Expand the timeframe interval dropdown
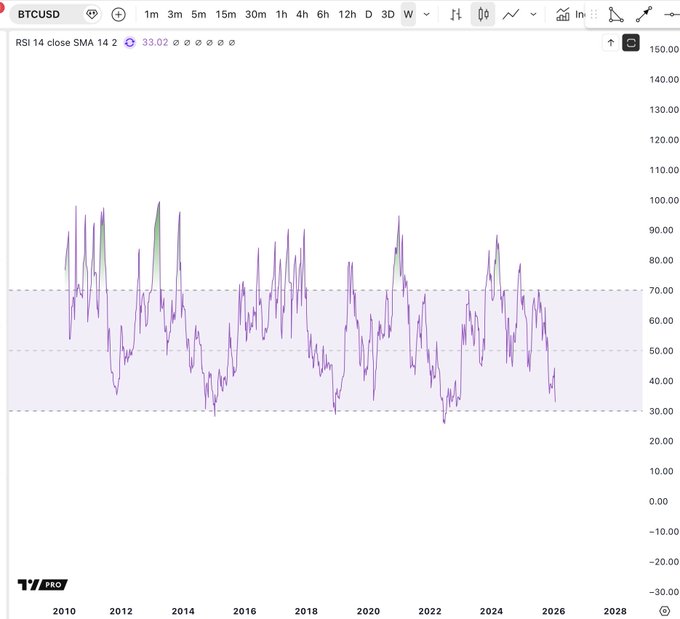Image resolution: width=680 pixels, height=619 pixels. click(429, 14)
